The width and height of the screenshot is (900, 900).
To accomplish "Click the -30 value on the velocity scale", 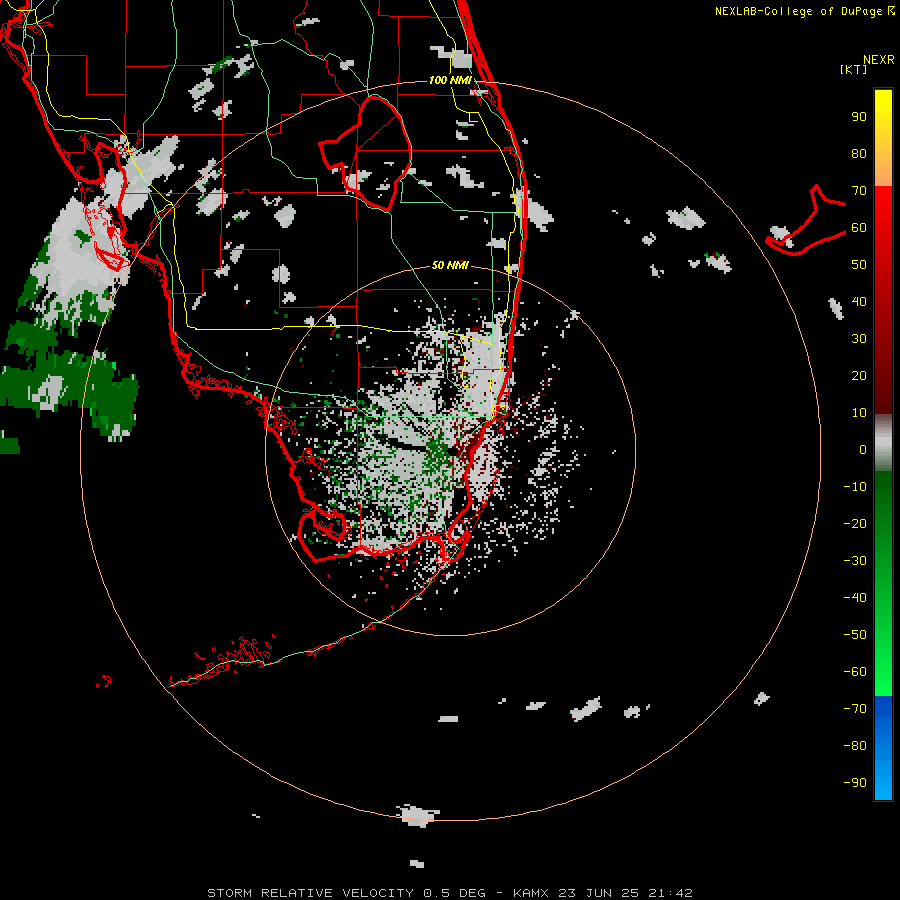I will pyautogui.click(x=855, y=561).
